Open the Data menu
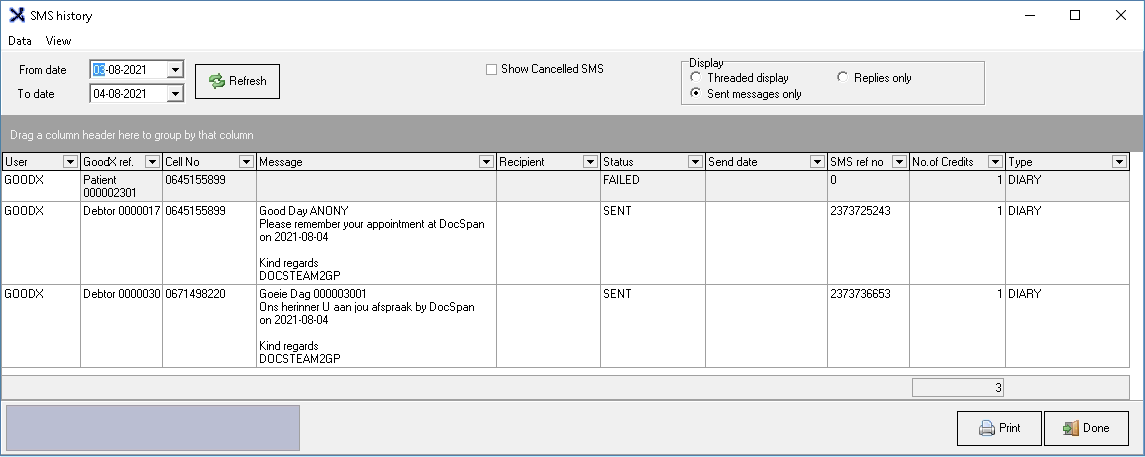Image resolution: width=1145 pixels, height=457 pixels. point(20,41)
